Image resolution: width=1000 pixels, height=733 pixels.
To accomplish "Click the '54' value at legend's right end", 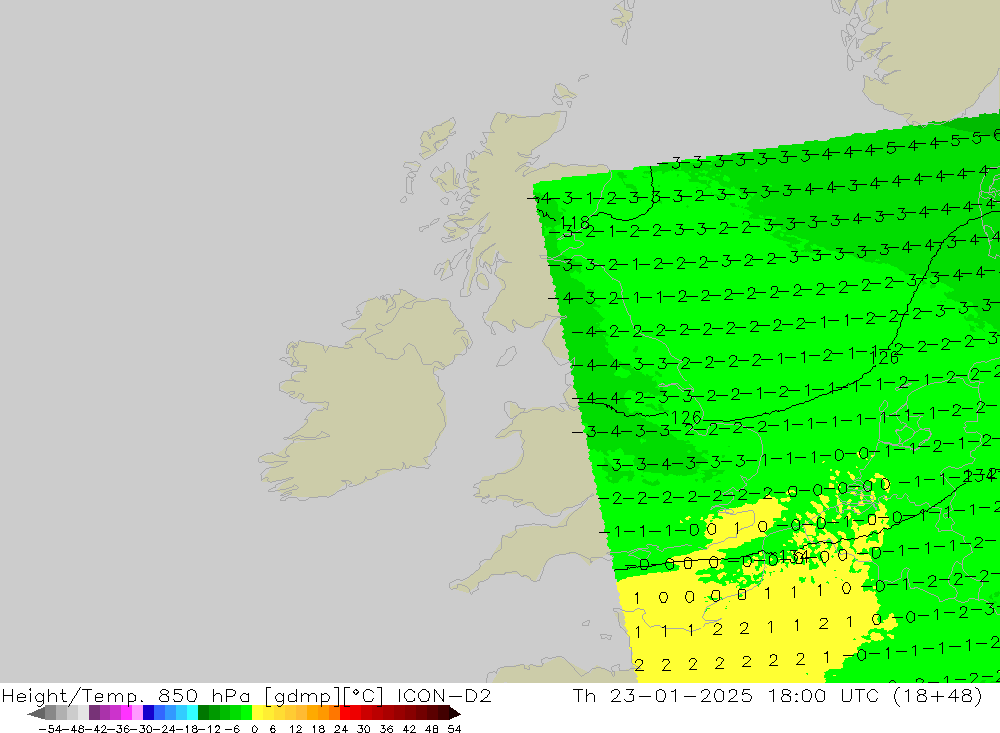I will click(454, 729).
